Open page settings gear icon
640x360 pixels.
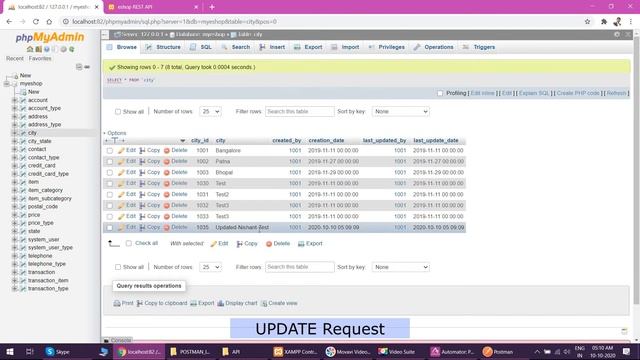click(x=617, y=35)
